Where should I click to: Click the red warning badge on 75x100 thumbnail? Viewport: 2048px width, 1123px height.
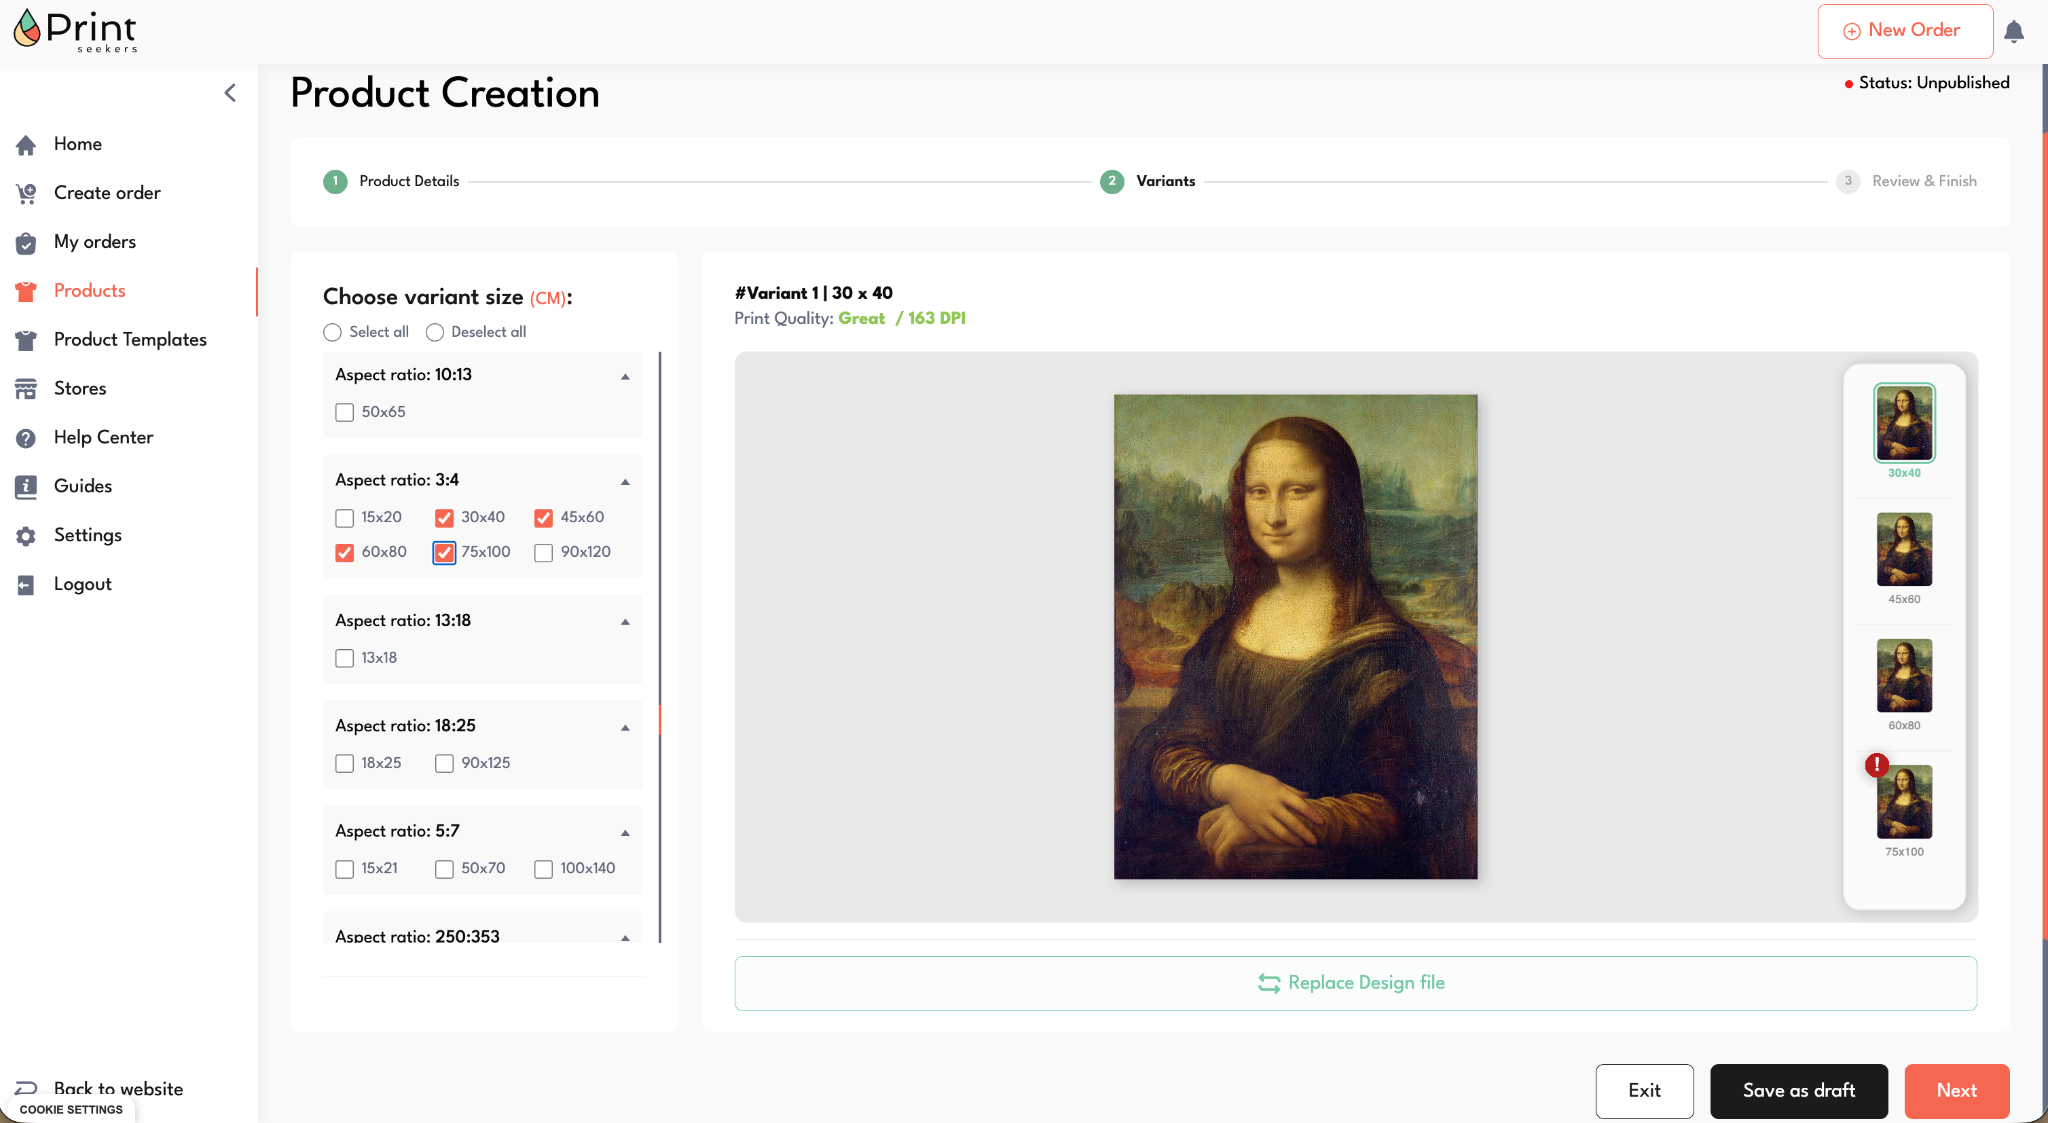click(x=1877, y=765)
